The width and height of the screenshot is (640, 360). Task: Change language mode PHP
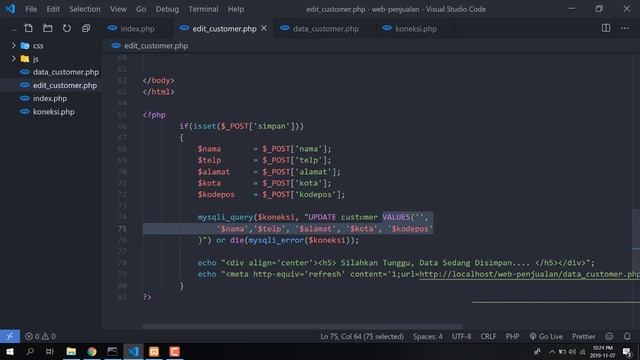tap(512, 336)
